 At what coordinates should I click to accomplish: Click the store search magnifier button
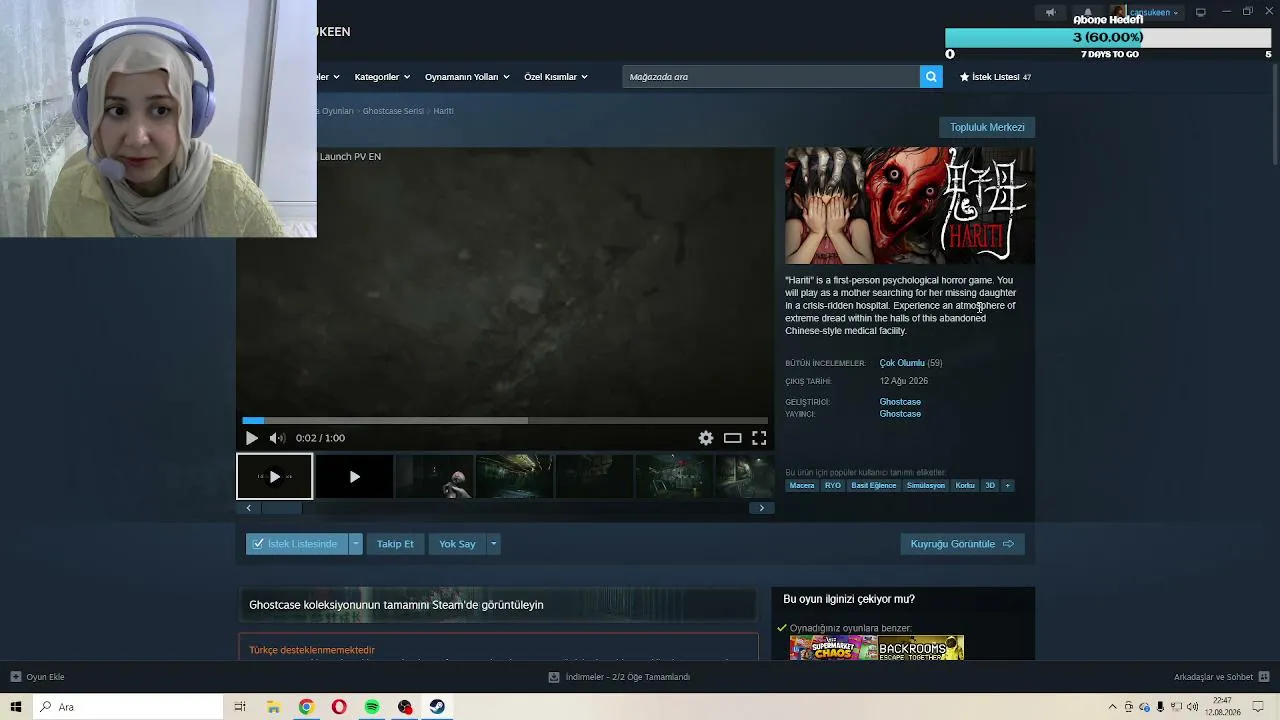[x=931, y=77]
